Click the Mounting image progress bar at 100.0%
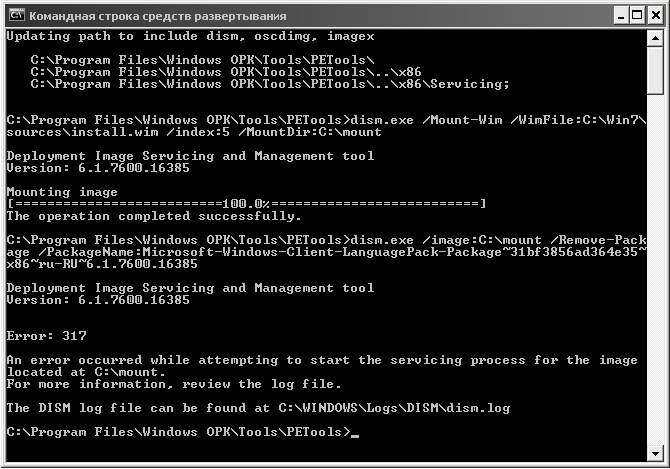 click(246, 204)
